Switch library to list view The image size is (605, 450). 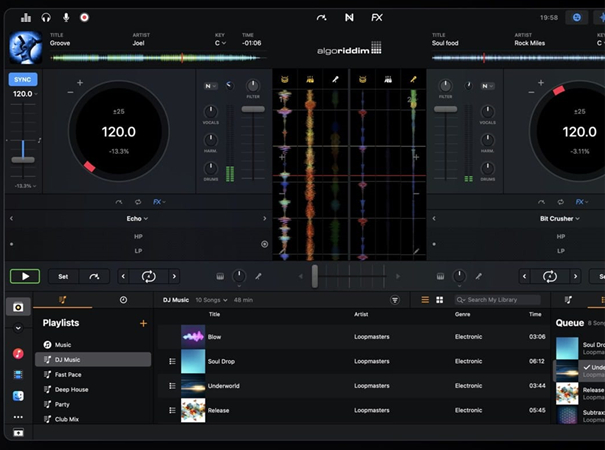tap(425, 300)
